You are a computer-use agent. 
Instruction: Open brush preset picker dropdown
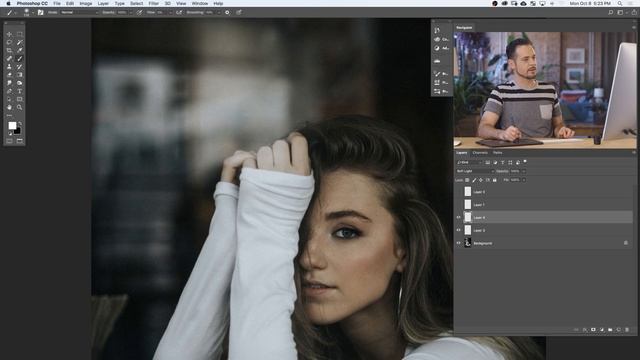point(33,13)
